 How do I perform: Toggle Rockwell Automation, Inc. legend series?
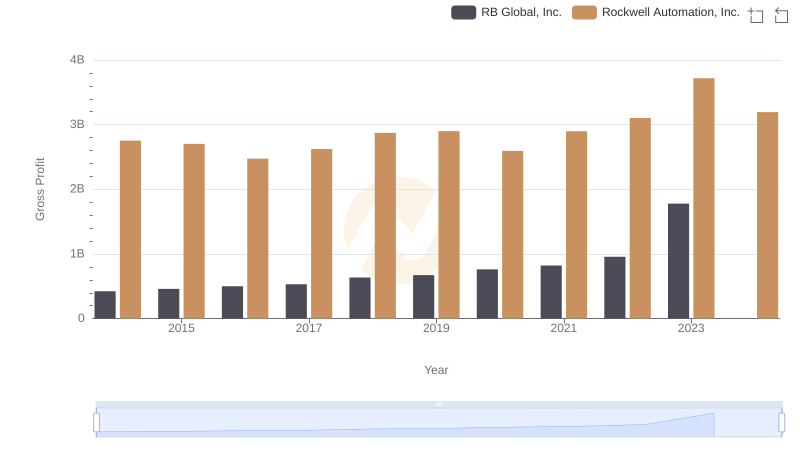[x=656, y=12]
